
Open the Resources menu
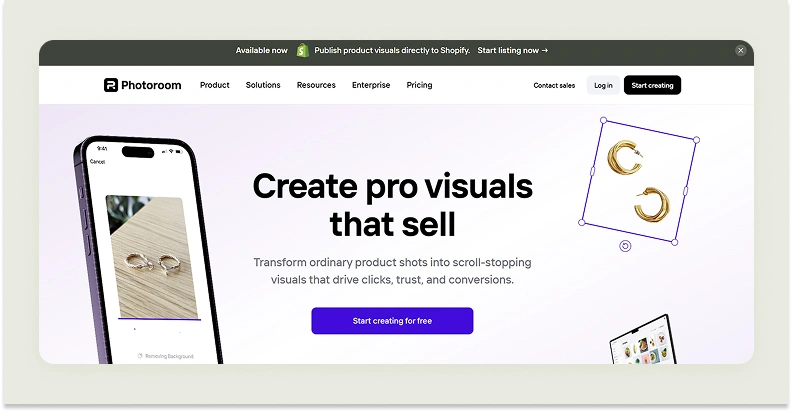(316, 85)
